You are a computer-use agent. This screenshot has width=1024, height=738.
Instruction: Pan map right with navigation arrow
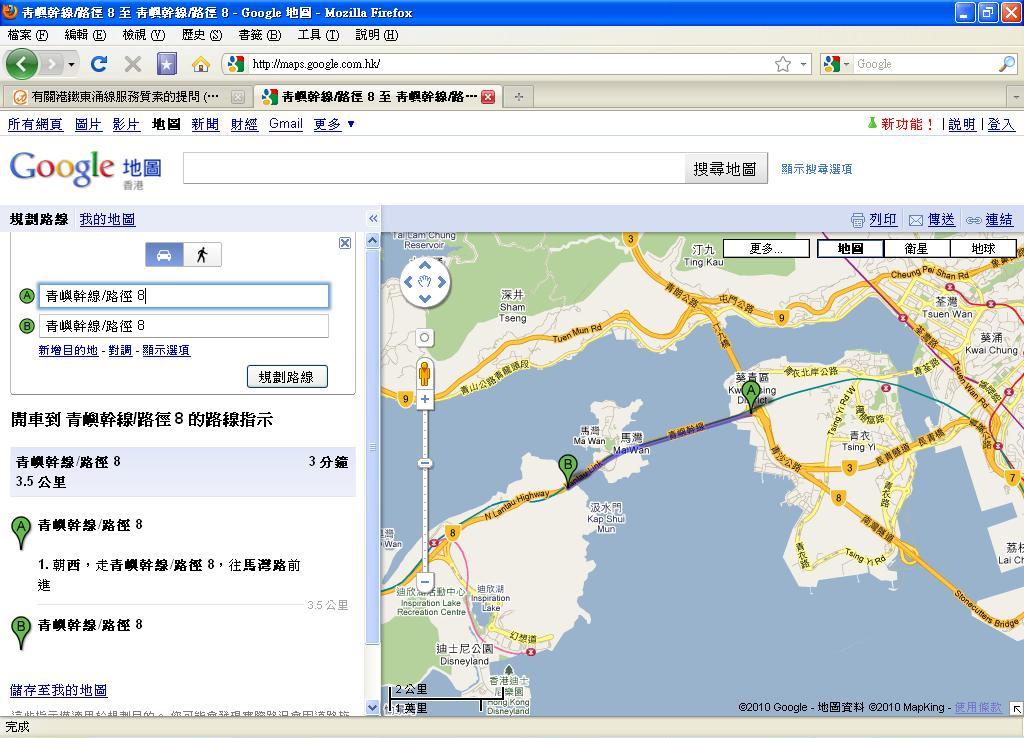442,282
